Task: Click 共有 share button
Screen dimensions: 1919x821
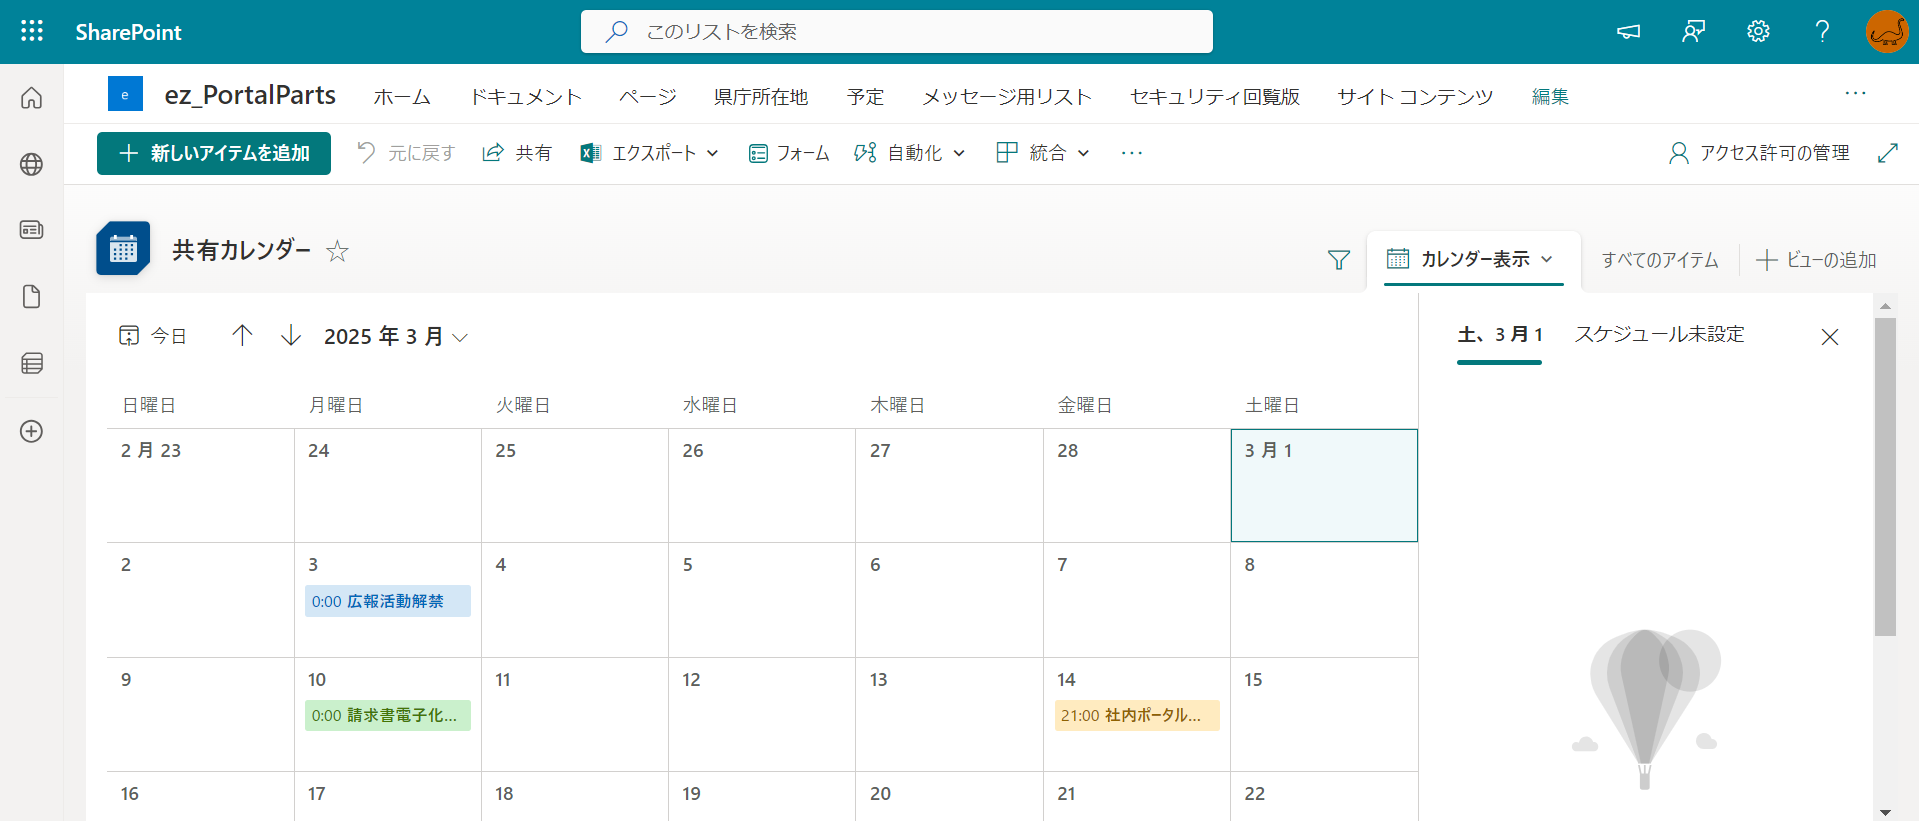Action: pyautogui.click(x=517, y=153)
